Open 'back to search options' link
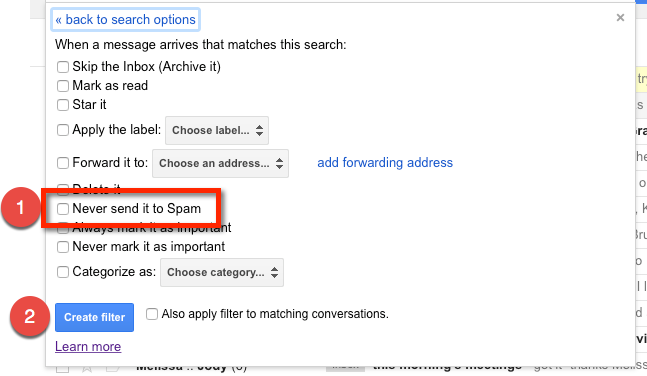 [x=125, y=19]
